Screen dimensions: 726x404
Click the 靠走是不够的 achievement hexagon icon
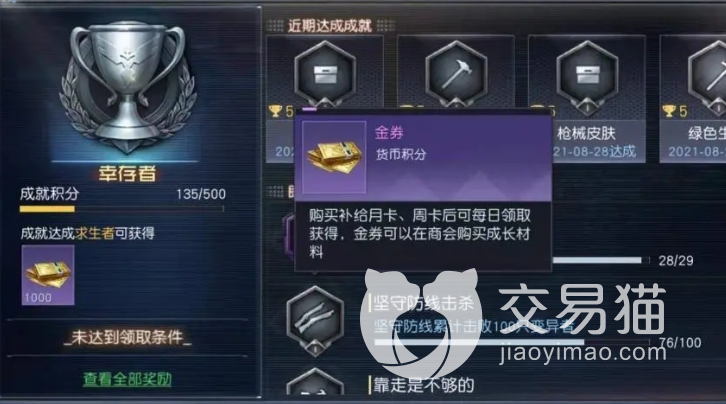[315, 382]
